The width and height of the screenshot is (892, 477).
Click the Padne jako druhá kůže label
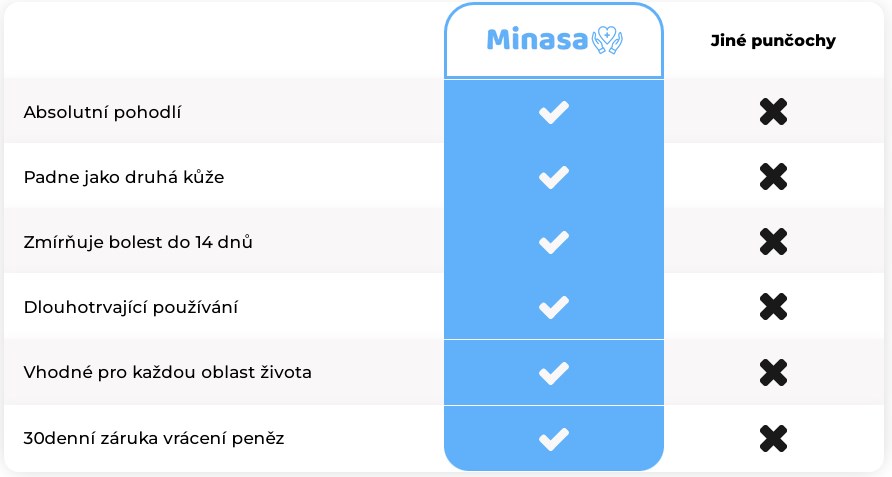(x=124, y=177)
